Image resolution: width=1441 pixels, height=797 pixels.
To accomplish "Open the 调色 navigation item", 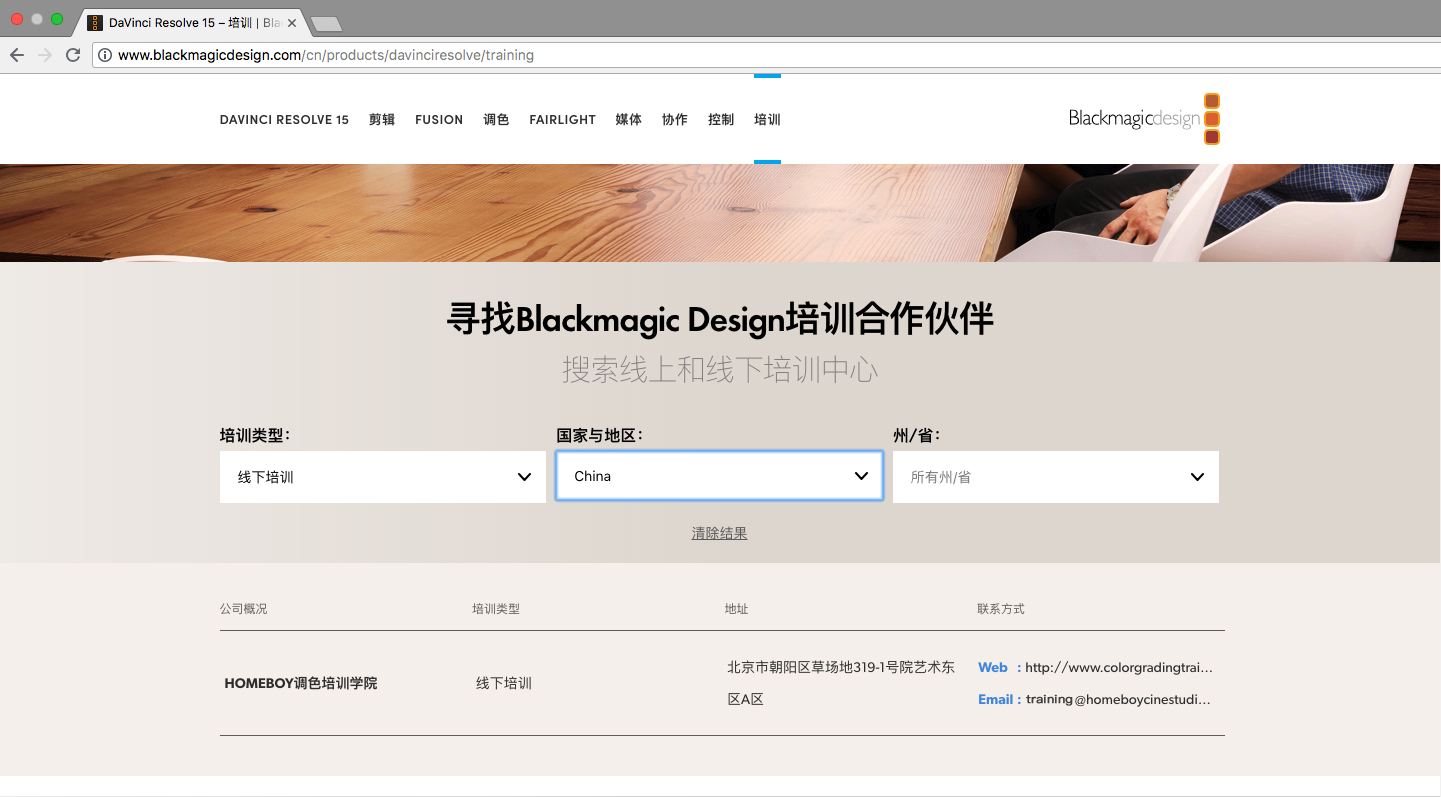I will [x=496, y=119].
